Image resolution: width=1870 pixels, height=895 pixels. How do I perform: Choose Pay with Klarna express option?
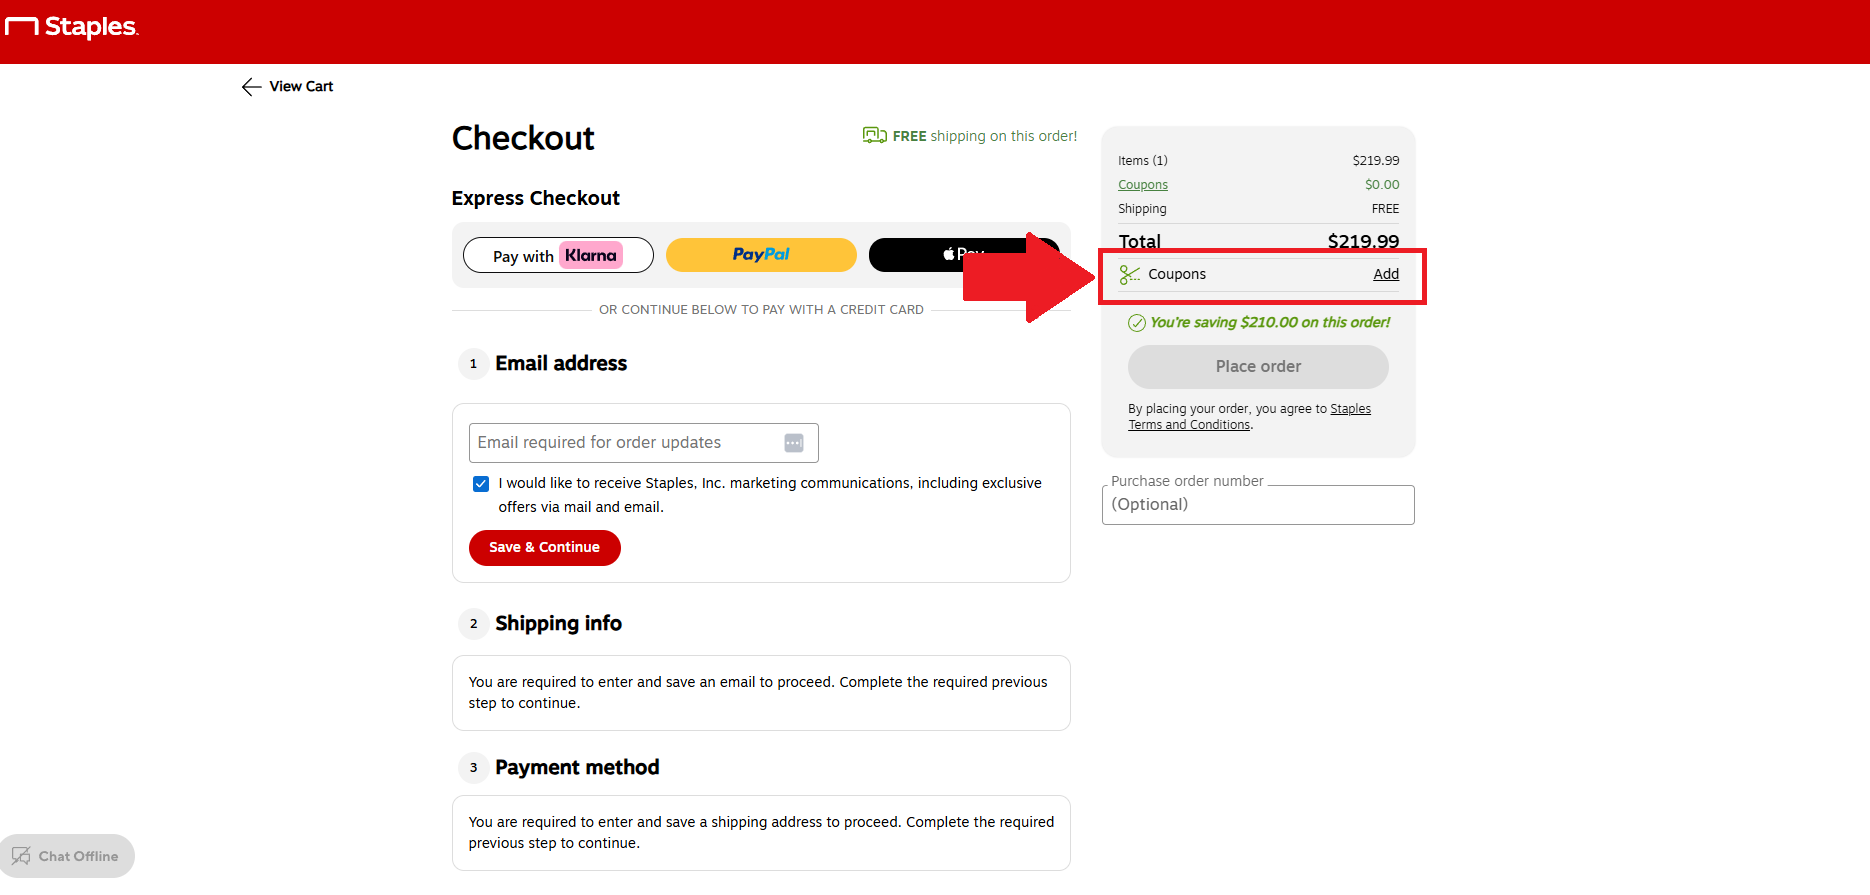tap(558, 255)
